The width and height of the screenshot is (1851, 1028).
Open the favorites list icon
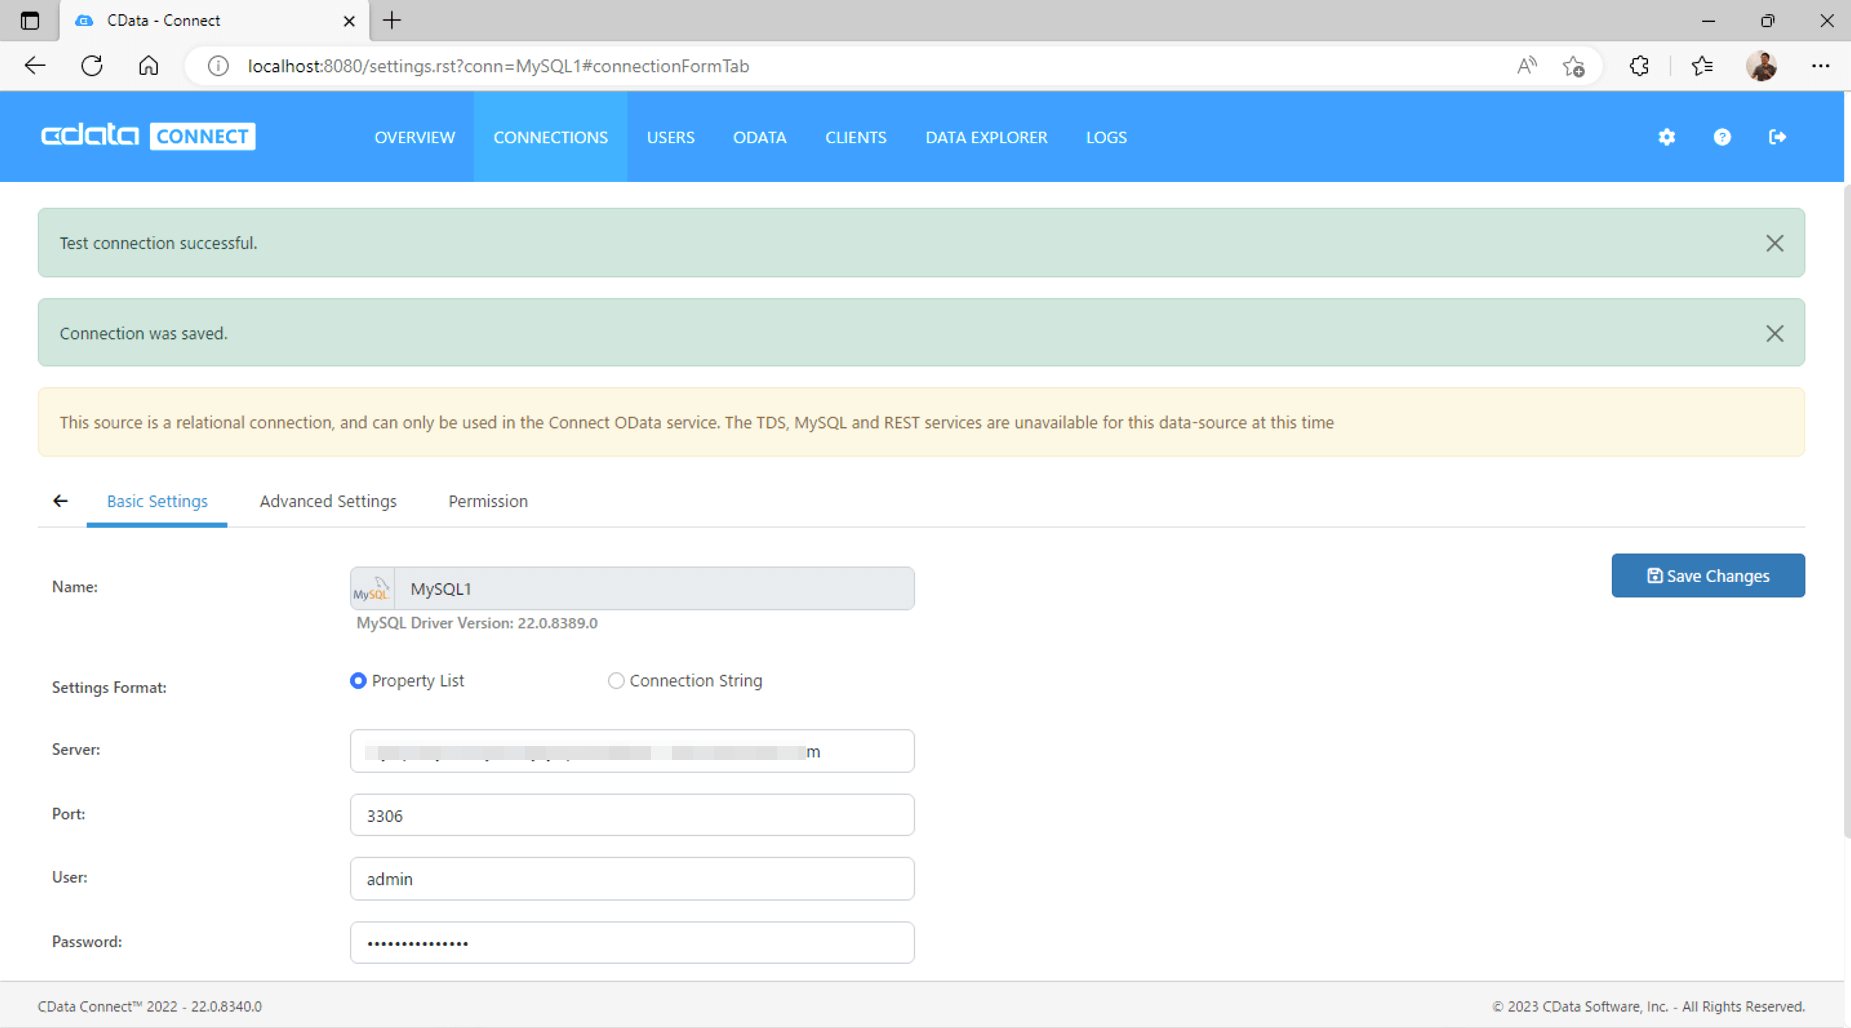1702,66
